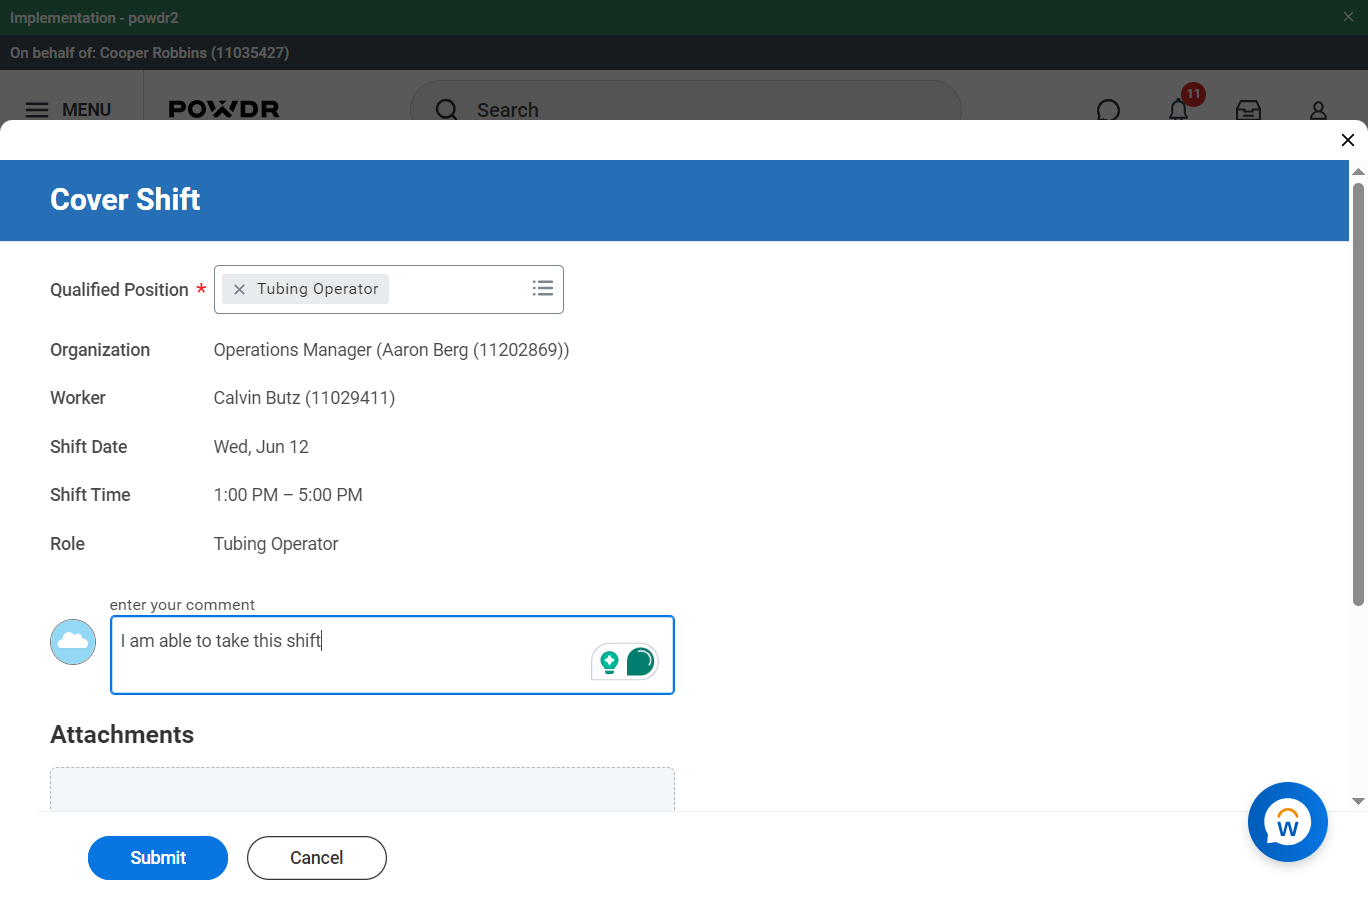
Task: Cancel the cover shift request
Action: (x=317, y=858)
